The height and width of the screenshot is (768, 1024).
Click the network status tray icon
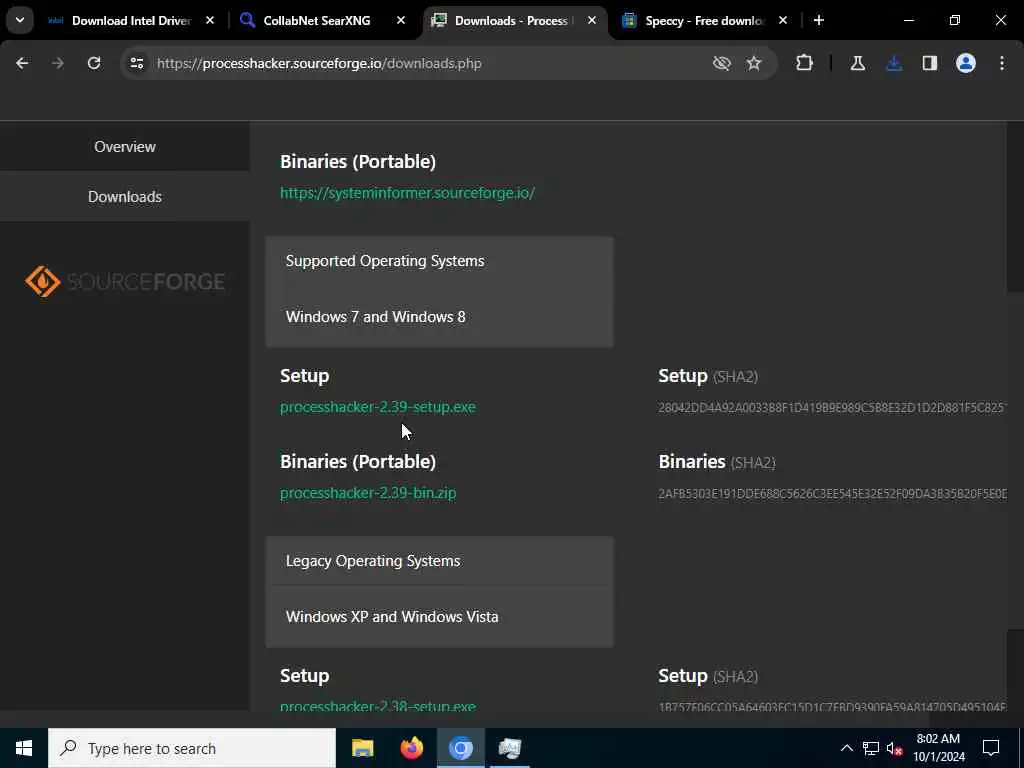point(871,748)
